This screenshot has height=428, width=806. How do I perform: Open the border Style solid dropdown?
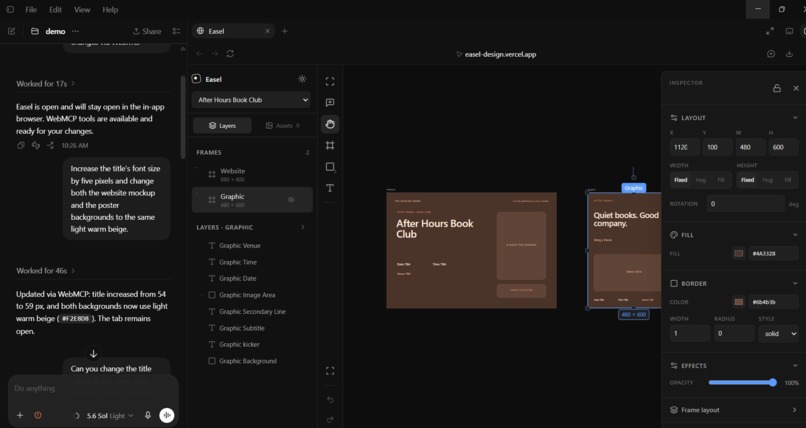click(x=779, y=333)
